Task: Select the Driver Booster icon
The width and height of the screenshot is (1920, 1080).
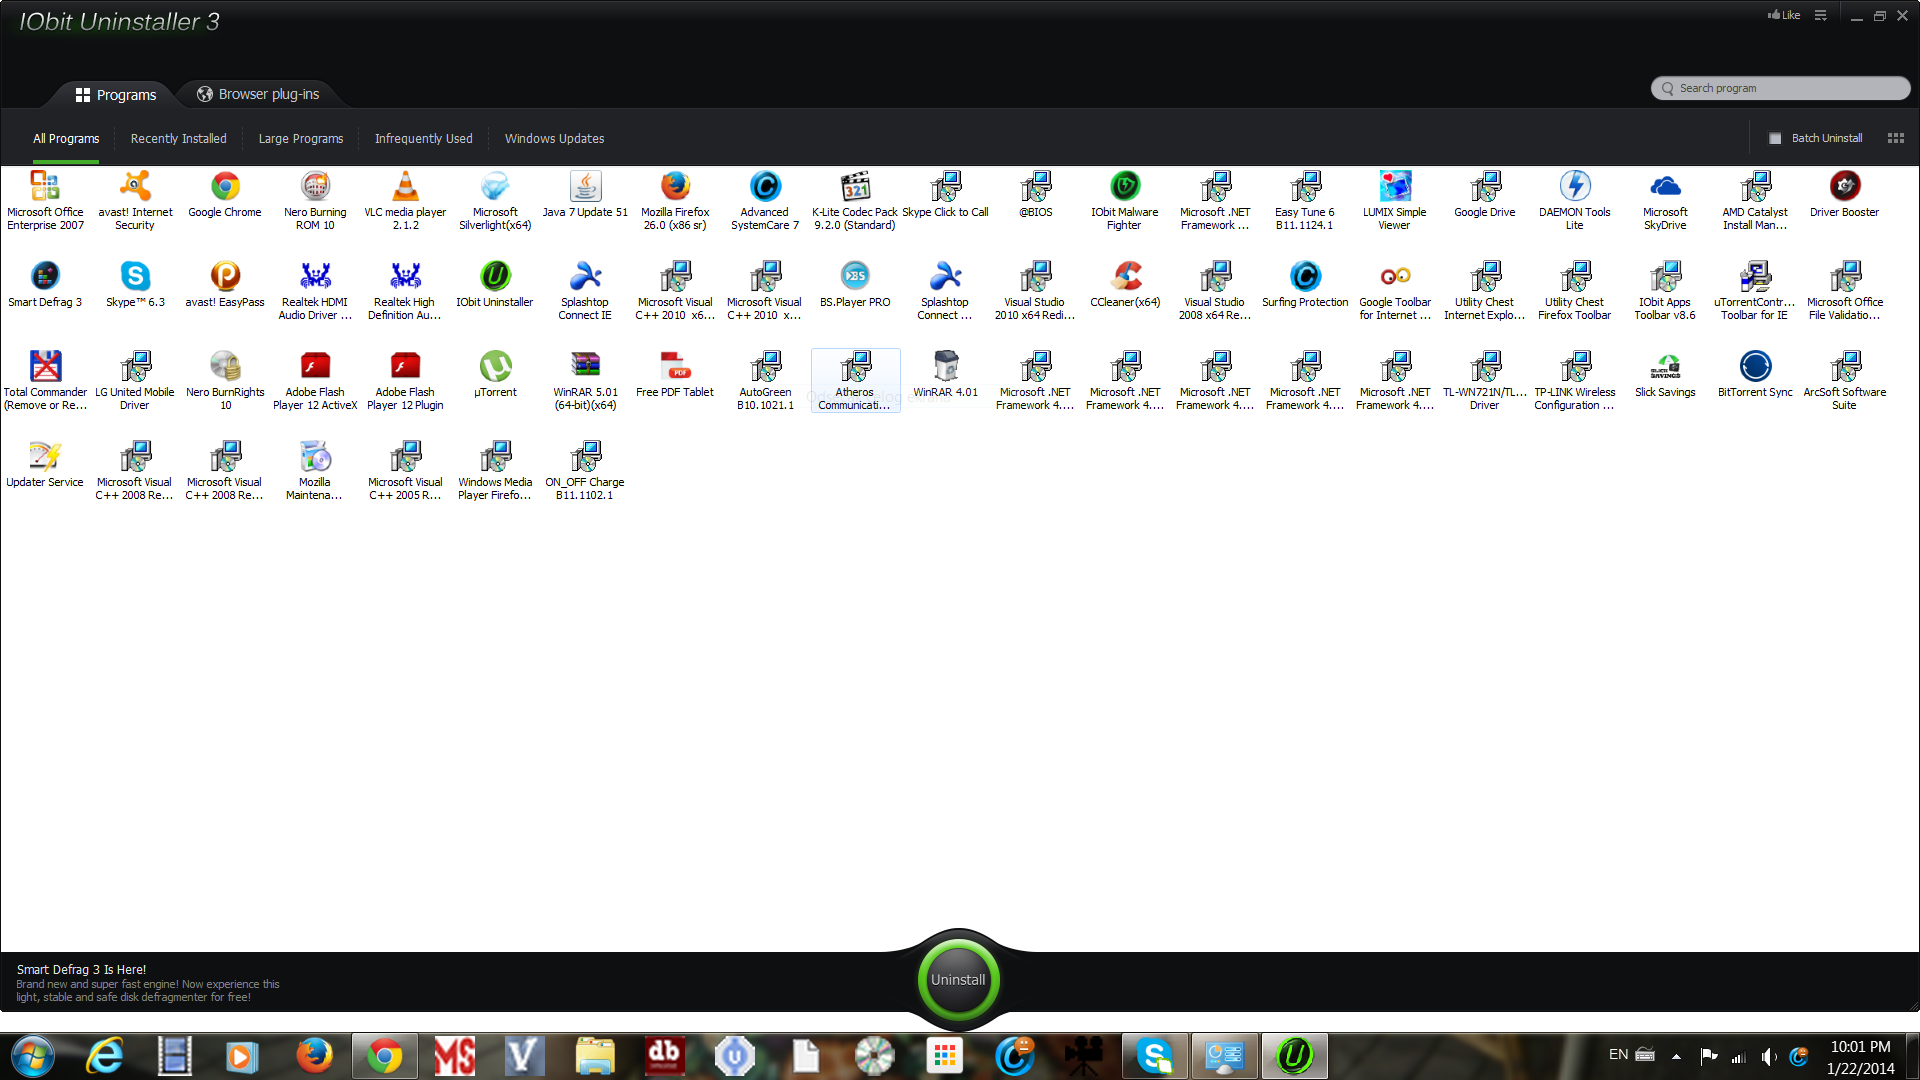Action: click(1844, 187)
